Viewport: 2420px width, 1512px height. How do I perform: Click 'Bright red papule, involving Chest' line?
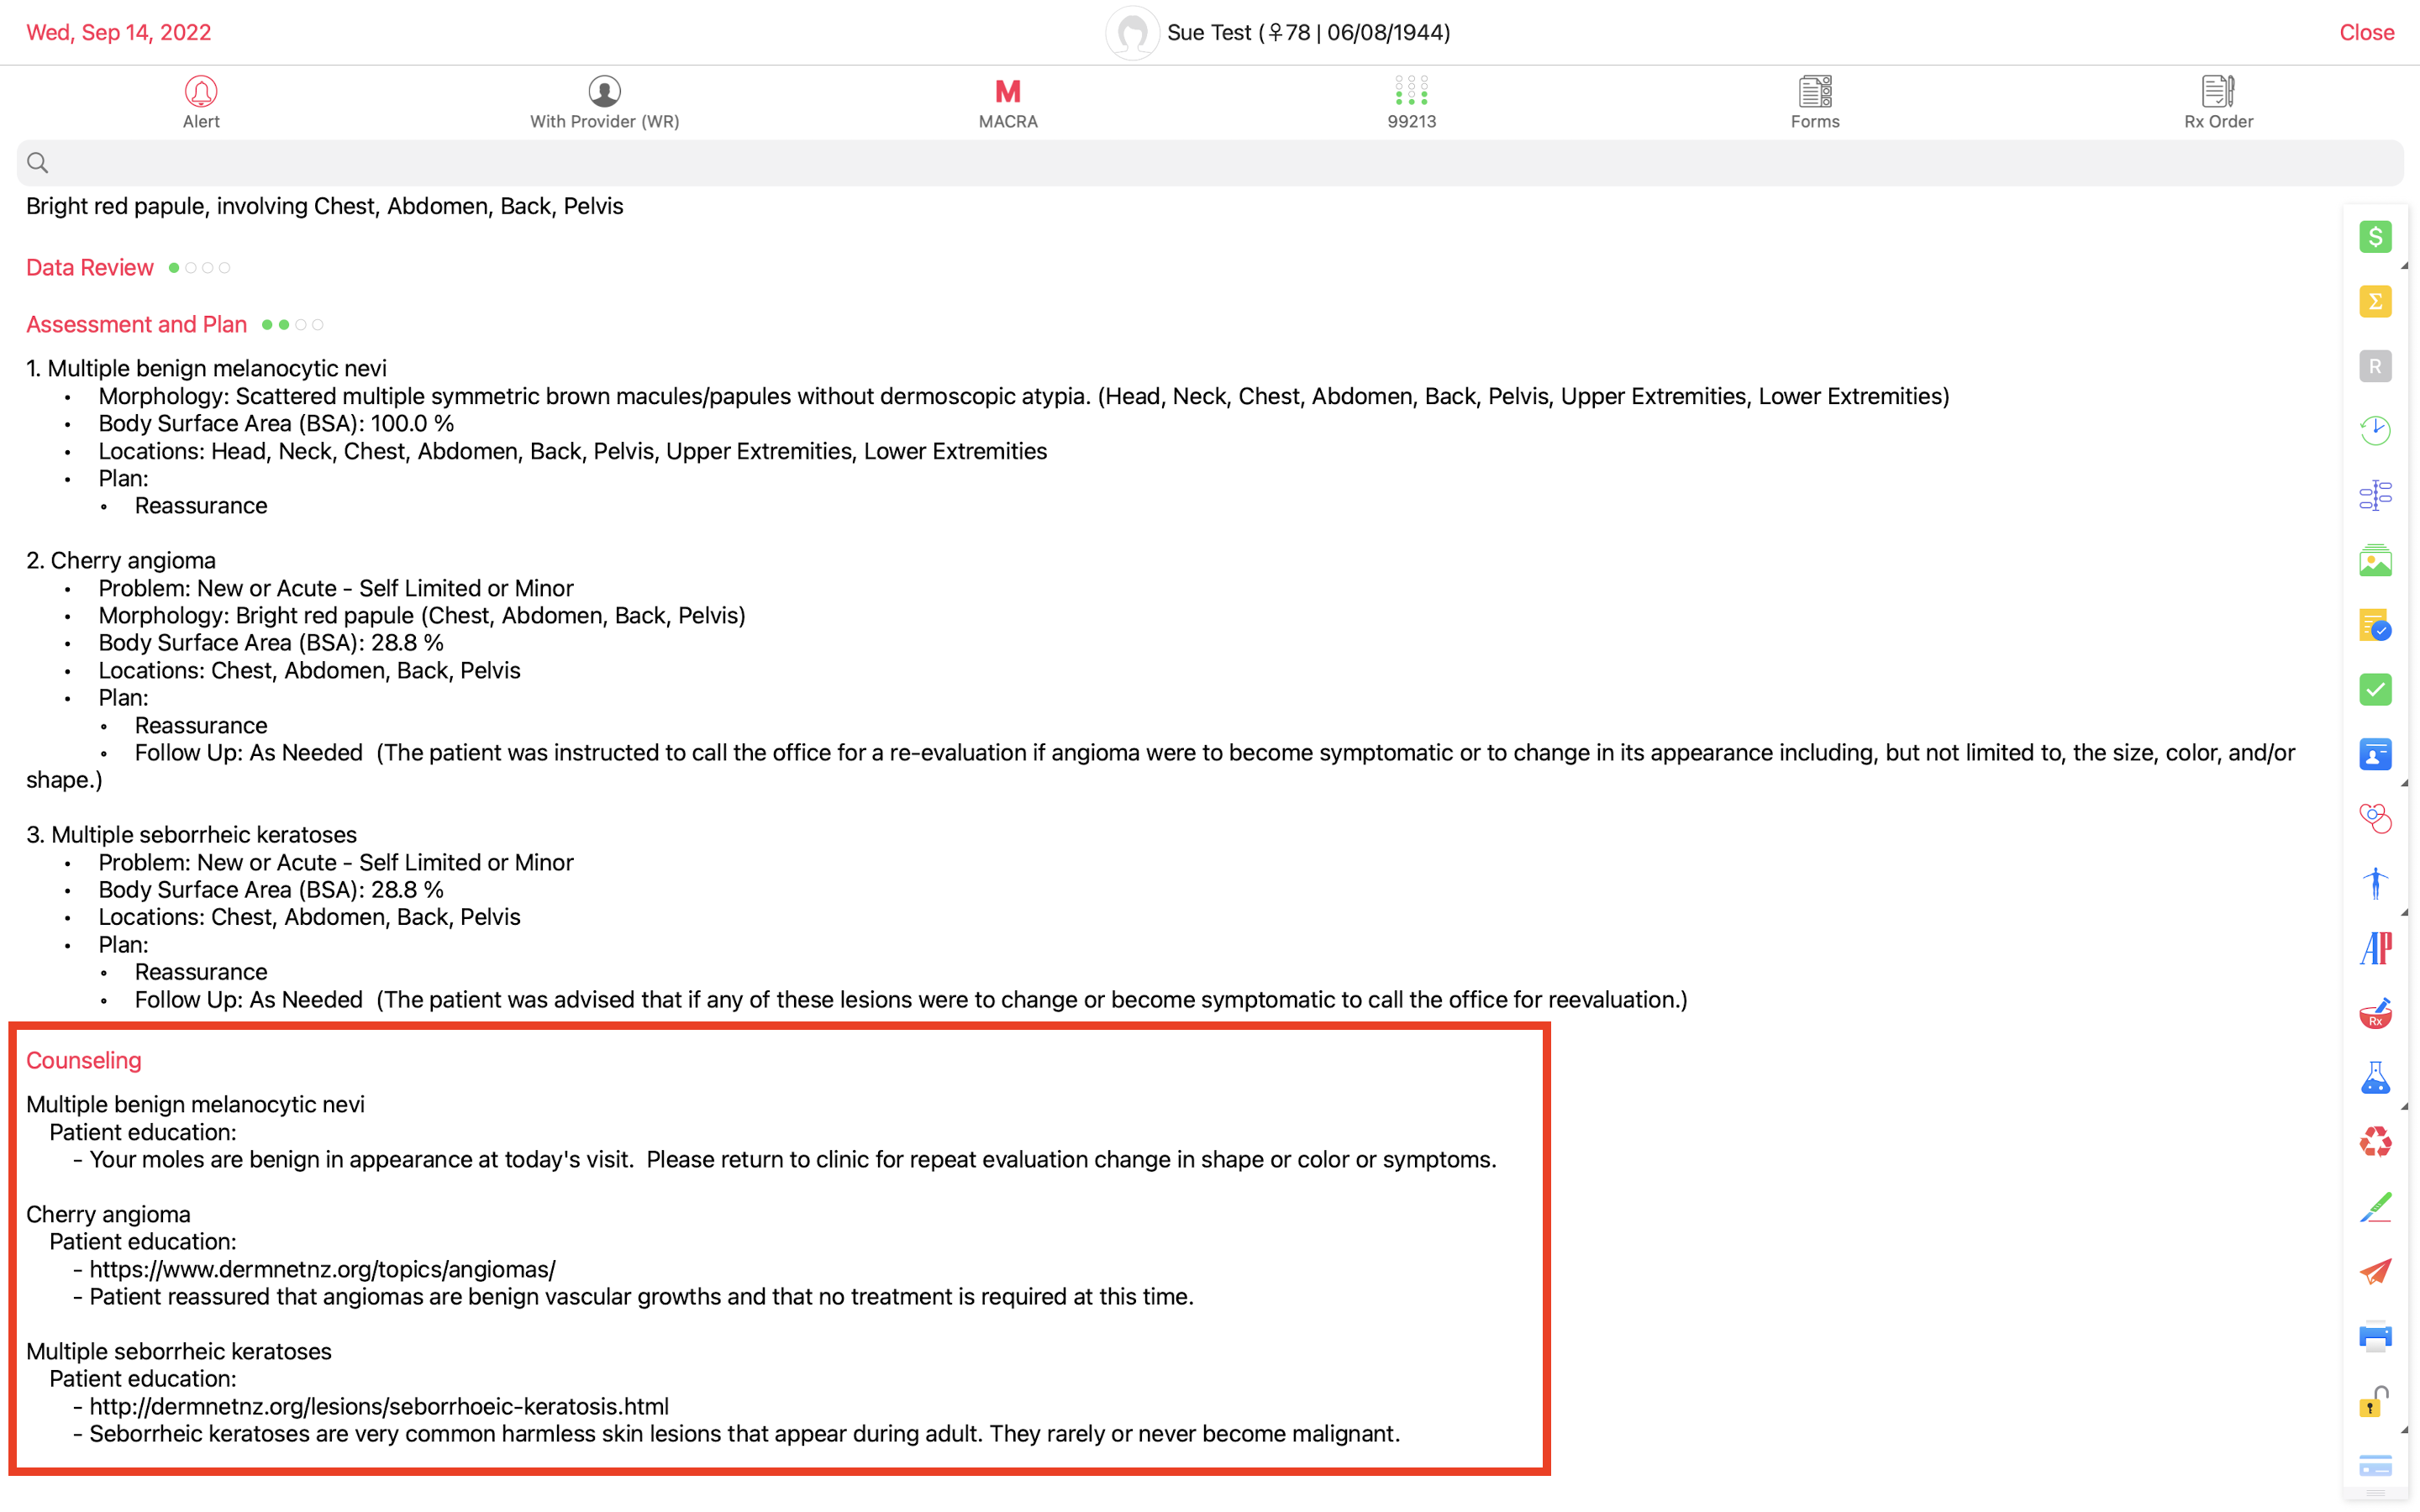coord(325,206)
